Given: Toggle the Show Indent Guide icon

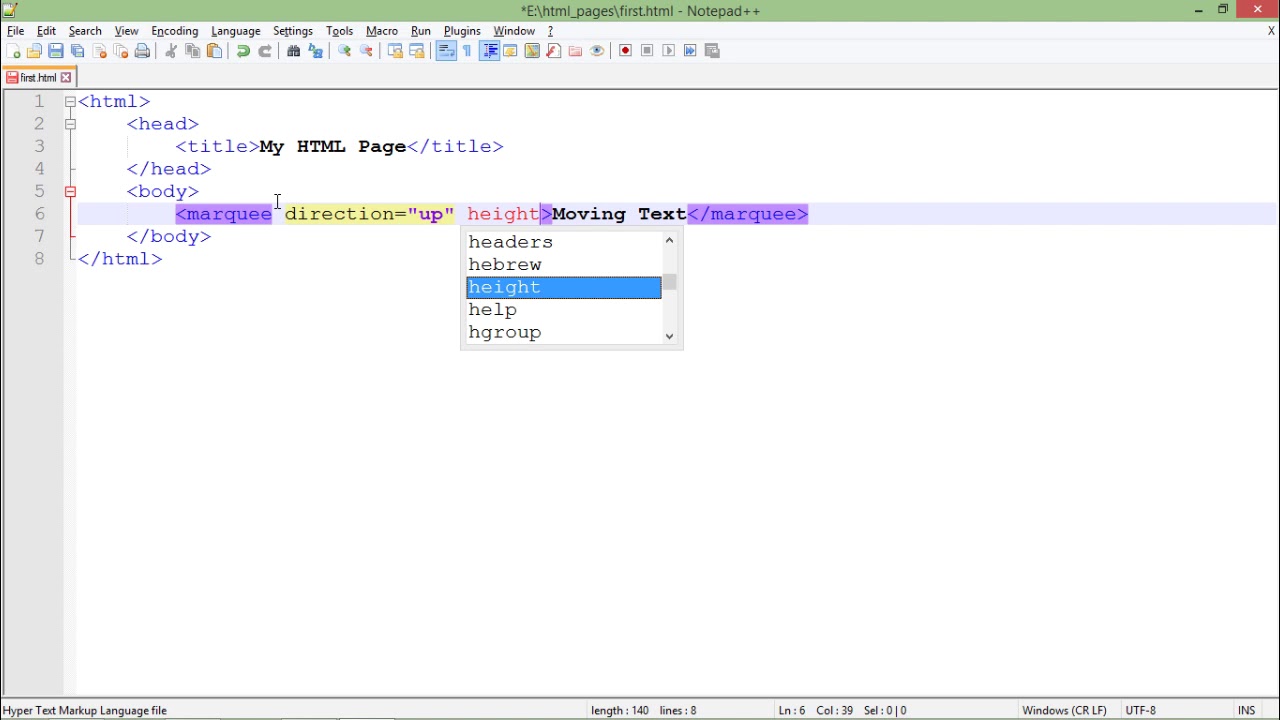Looking at the screenshot, I should (489, 51).
